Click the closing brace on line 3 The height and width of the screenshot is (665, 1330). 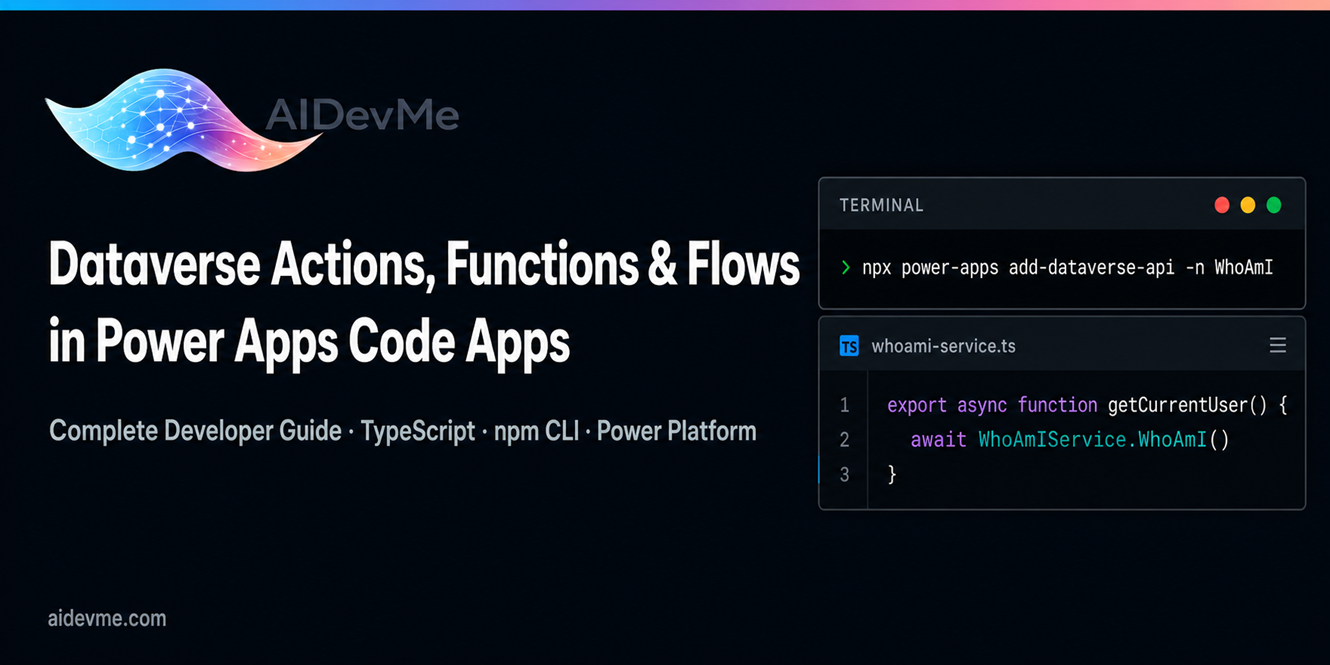tap(892, 474)
